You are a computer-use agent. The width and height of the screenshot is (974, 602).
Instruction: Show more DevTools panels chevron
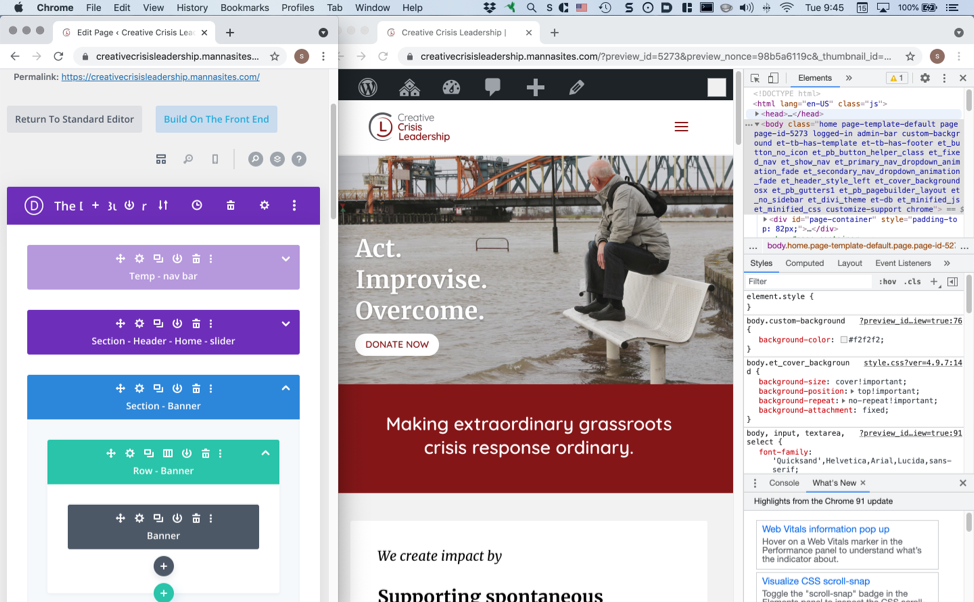pyautogui.click(x=849, y=78)
